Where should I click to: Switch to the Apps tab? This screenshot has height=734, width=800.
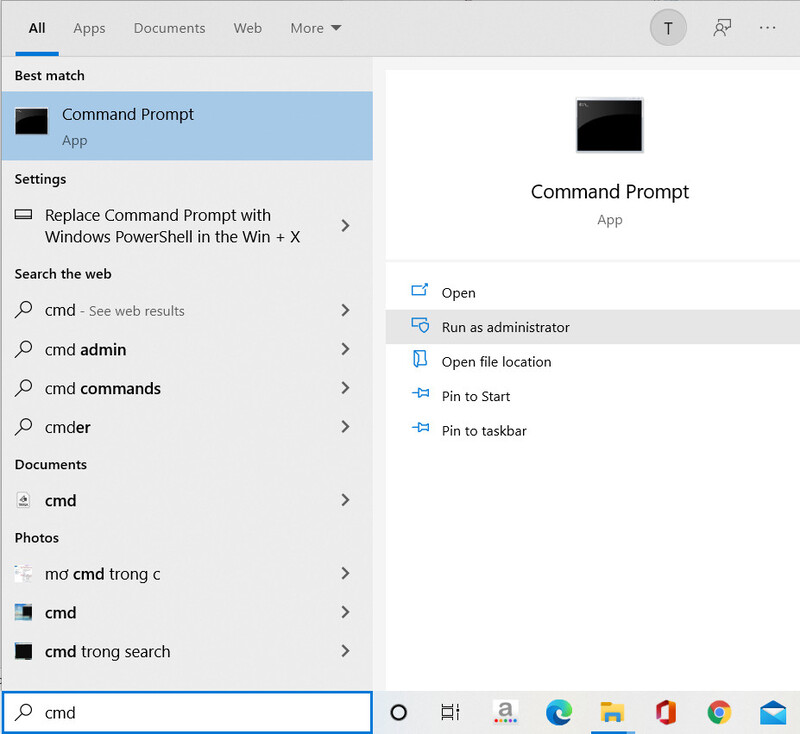tap(89, 28)
